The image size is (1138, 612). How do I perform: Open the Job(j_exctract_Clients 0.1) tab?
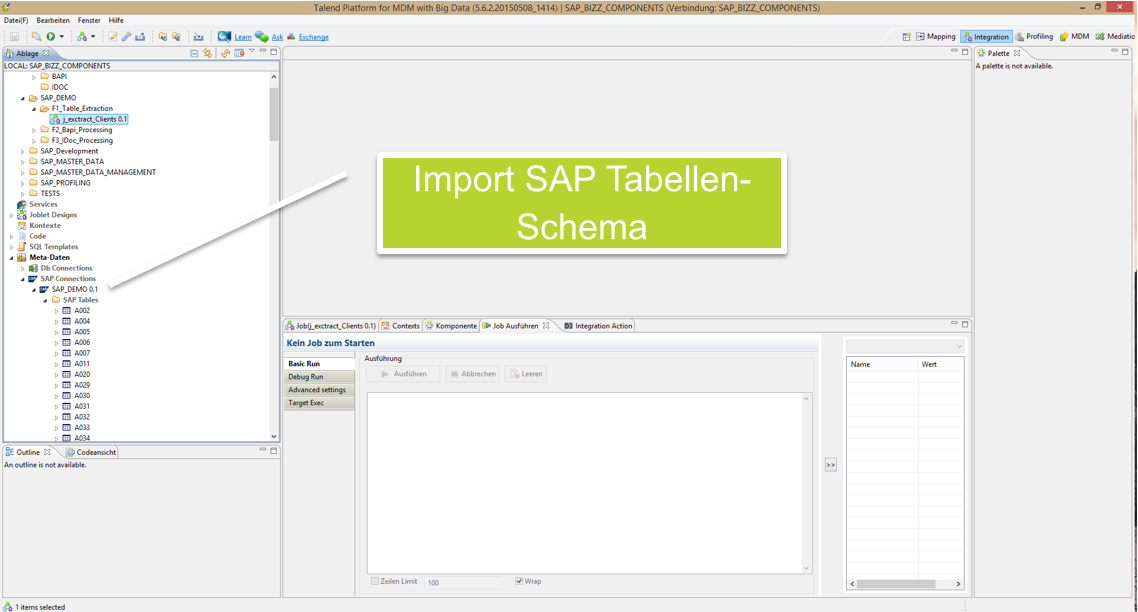click(x=330, y=326)
